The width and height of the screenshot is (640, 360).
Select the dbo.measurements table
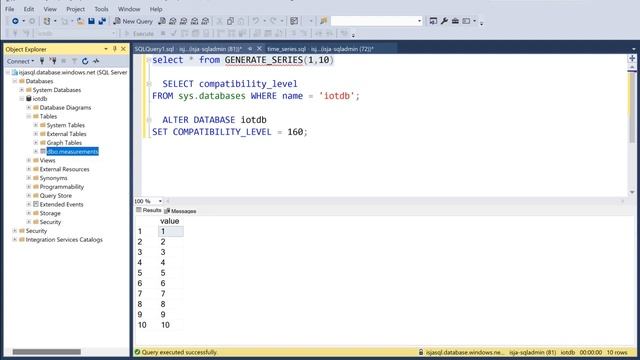point(72,151)
